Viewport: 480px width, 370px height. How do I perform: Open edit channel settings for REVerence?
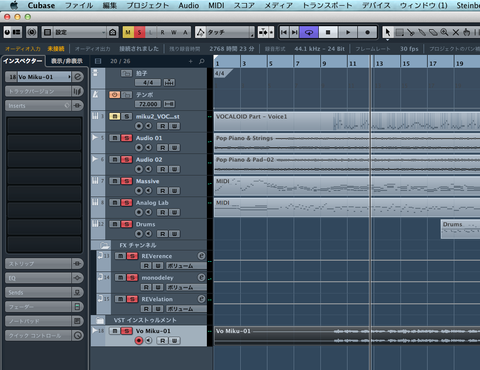(x=201, y=256)
